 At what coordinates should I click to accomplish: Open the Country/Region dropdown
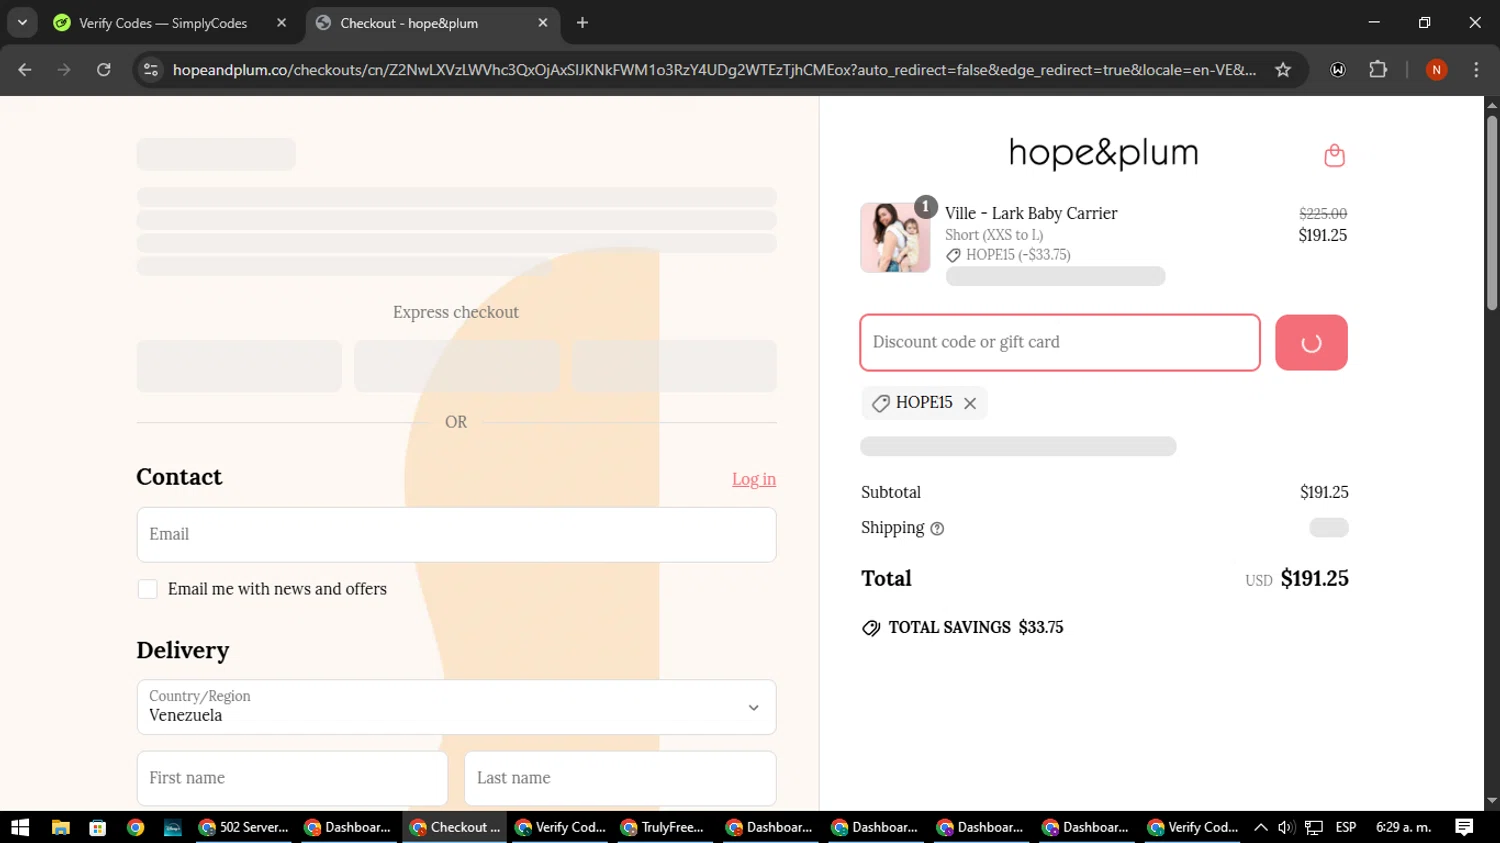click(456, 707)
